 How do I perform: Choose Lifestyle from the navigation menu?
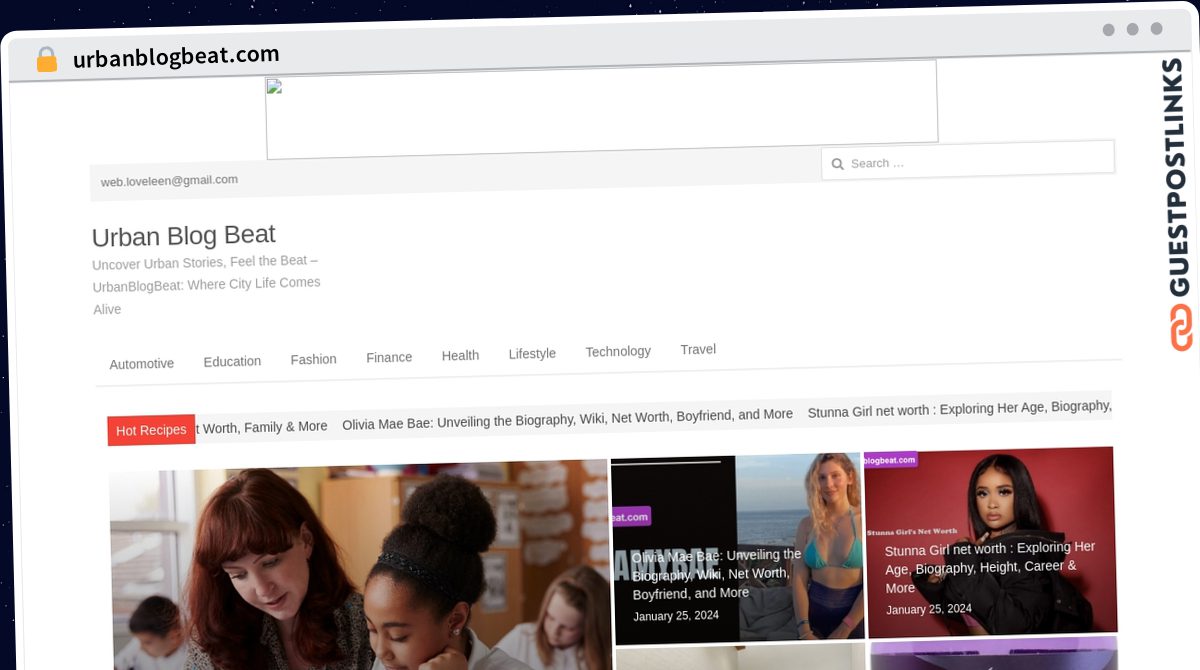[x=532, y=353]
